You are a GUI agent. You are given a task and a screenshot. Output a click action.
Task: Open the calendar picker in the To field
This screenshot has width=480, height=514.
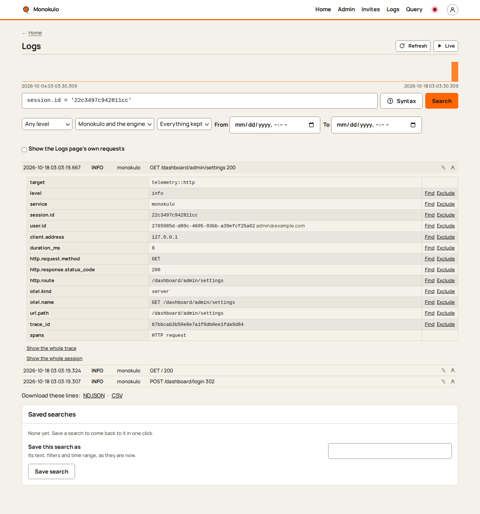413,125
